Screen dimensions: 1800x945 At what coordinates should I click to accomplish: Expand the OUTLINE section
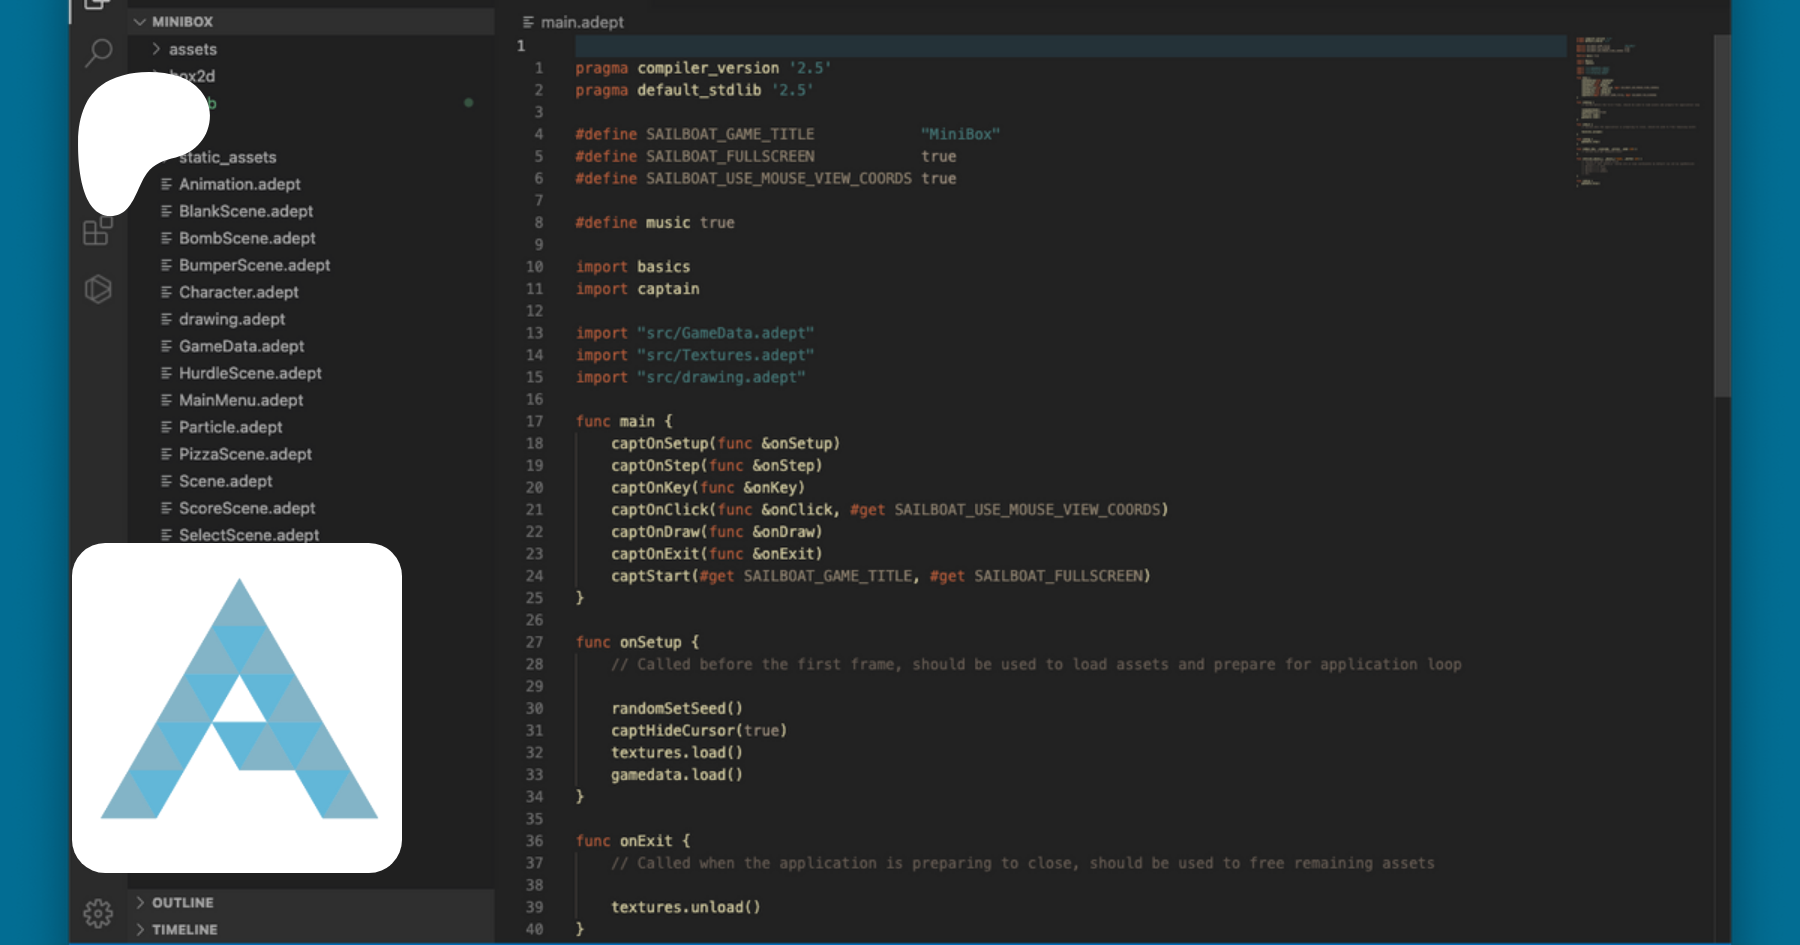click(x=182, y=902)
